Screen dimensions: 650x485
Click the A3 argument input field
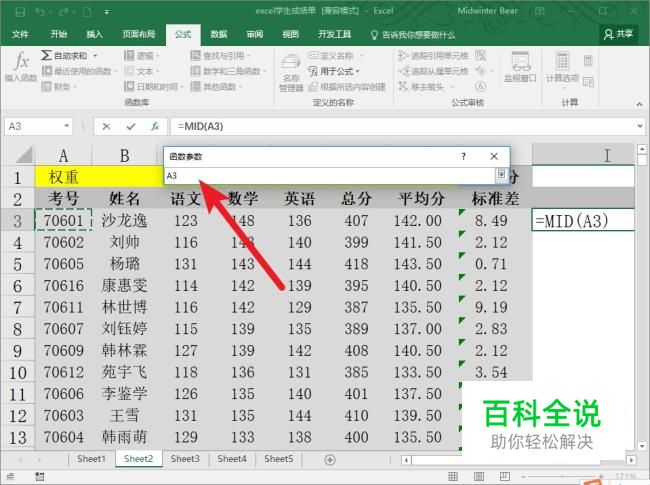pos(330,175)
